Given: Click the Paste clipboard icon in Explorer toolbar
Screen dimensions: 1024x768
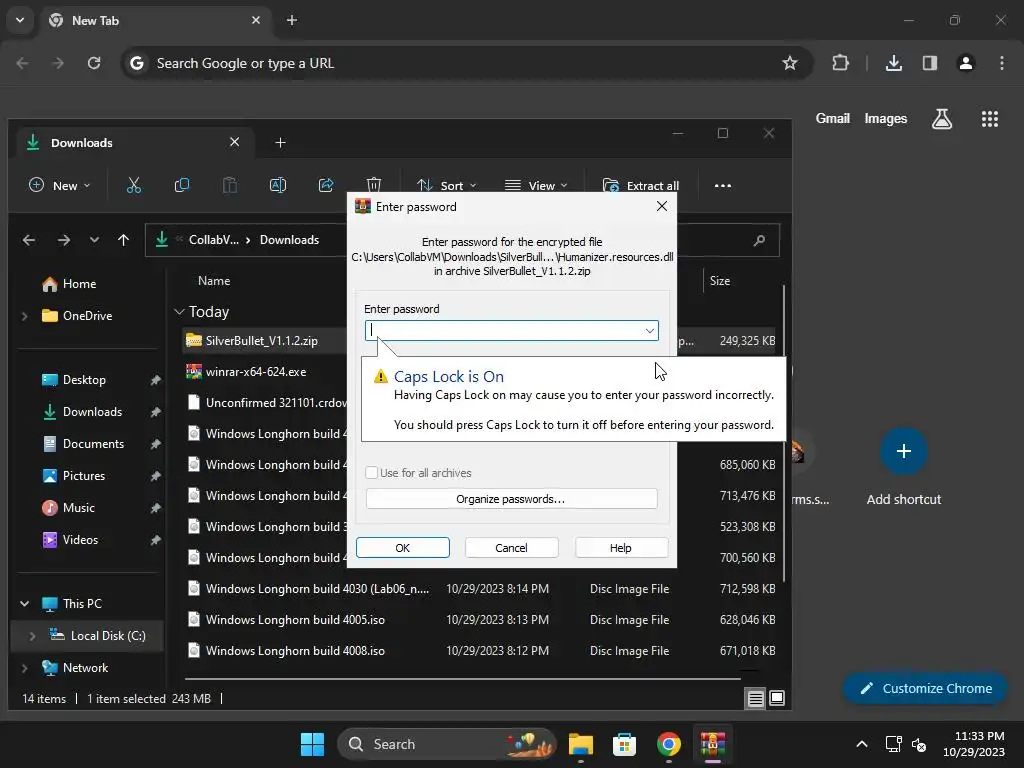Looking at the screenshot, I should [230, 185].
